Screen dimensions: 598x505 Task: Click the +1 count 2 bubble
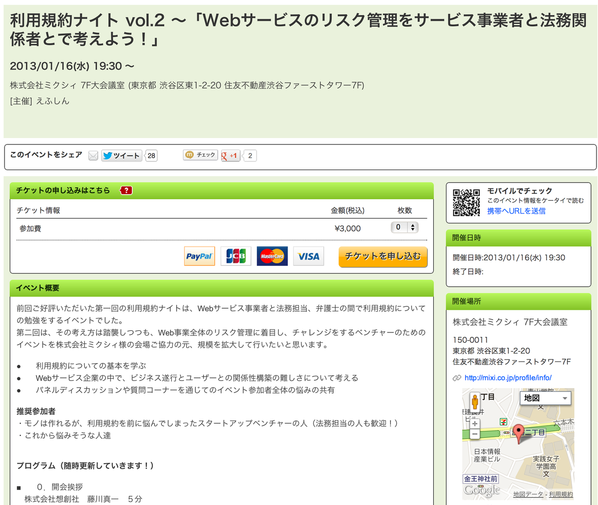[250, 156]
